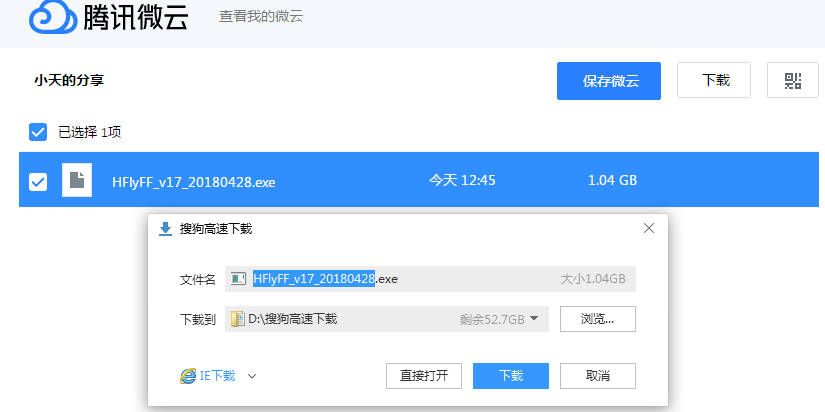This screenshot has height=412, width=825.
Task: Click the IE下载 option
Action: [217, 376]
